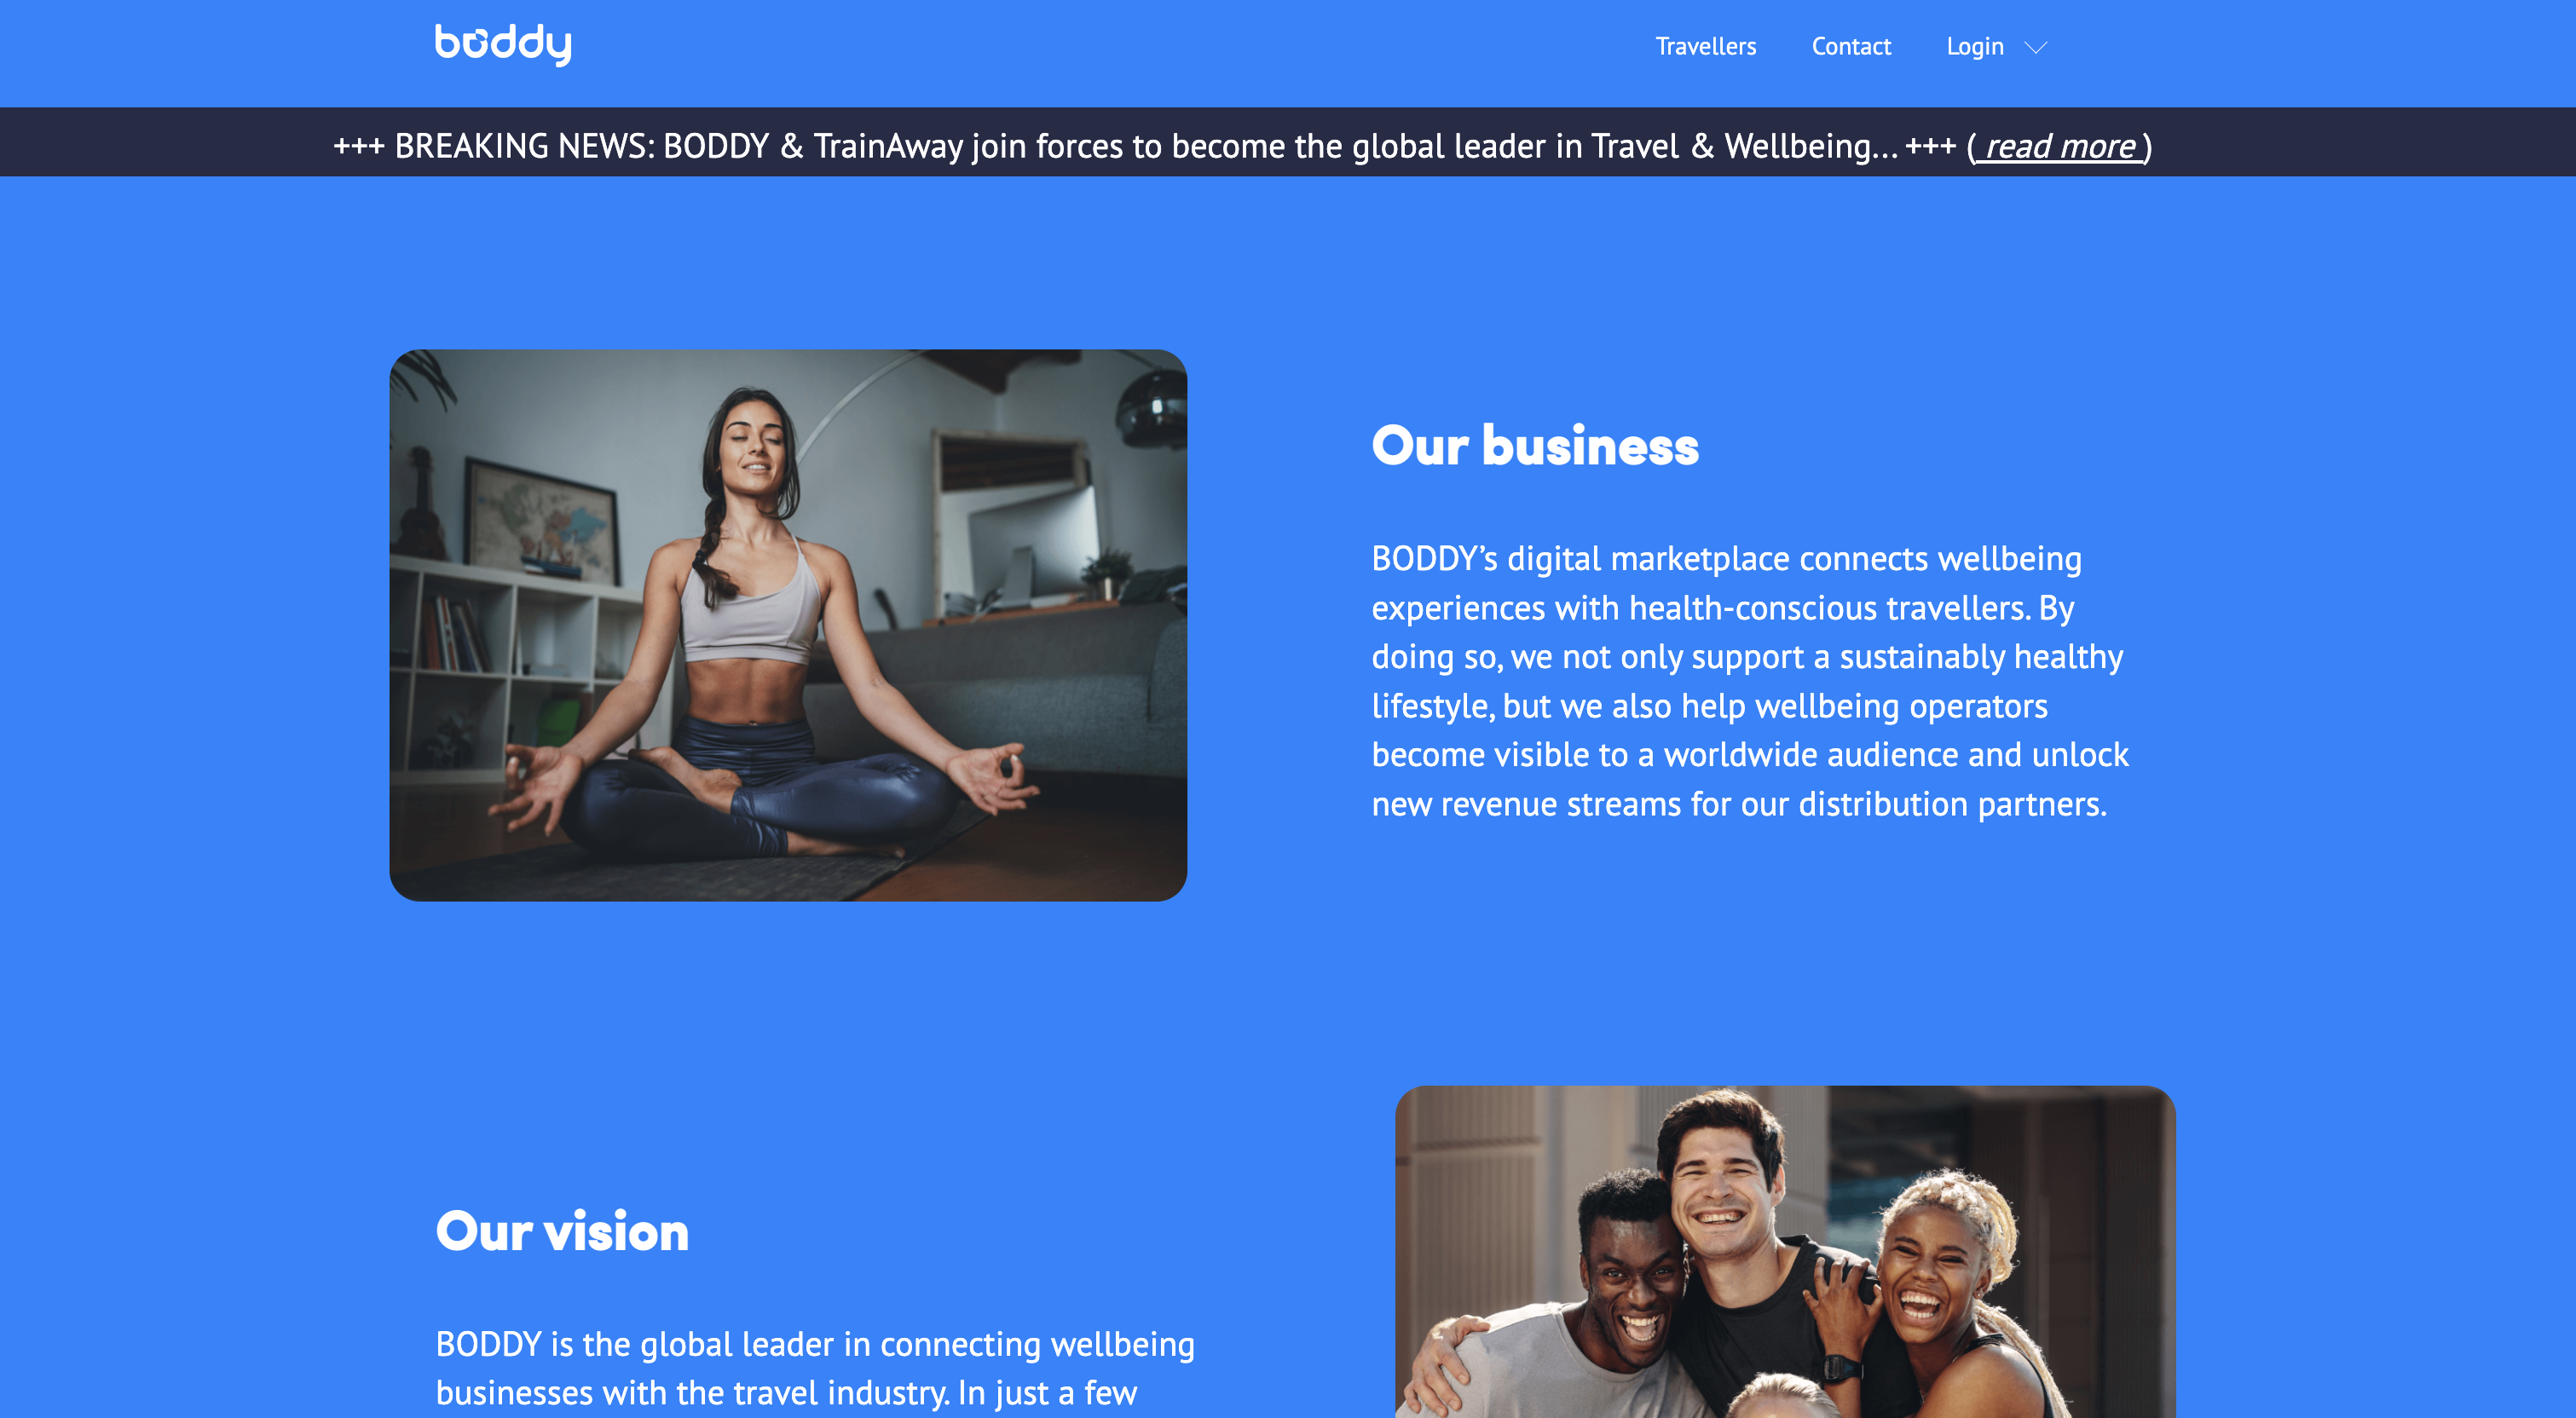
Task: Follow the read more link in banner
Action: 2059,146
